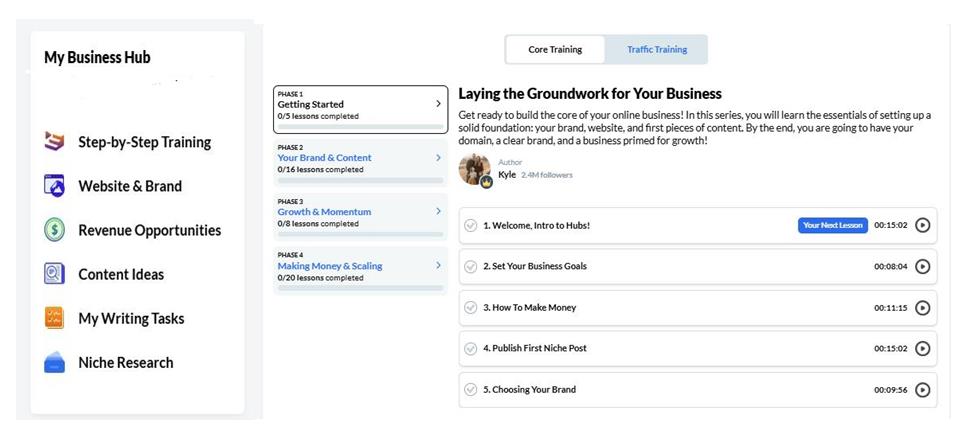The height and width of the screenshot is (425, 968).
Task: Click lesson title 2. Set Your Business Goals
Action: point(535,266)
